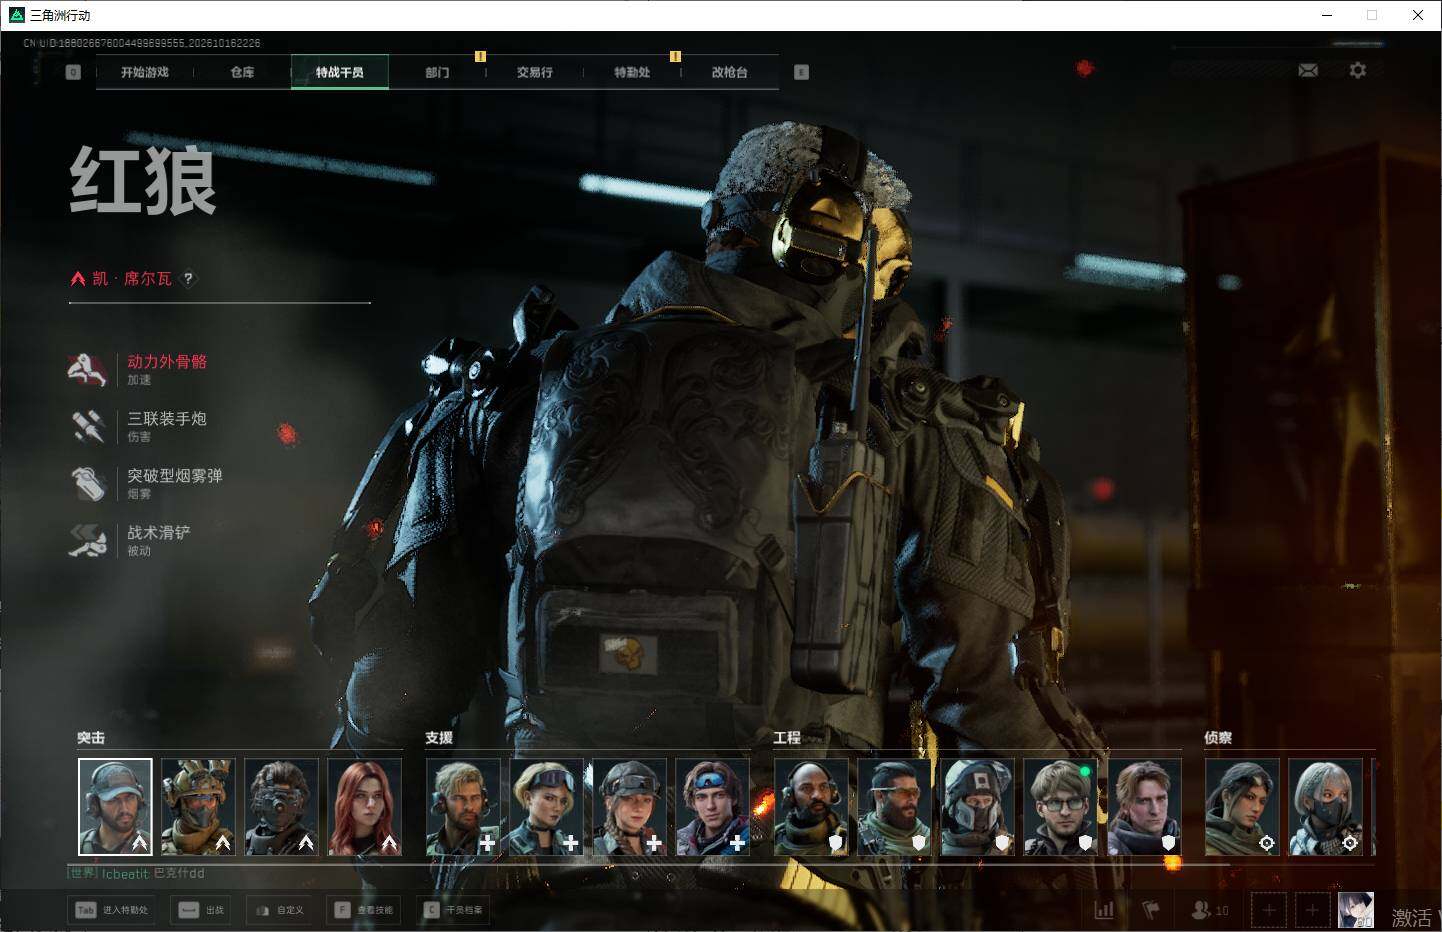Select the helmeted second 突击 operator portrait
The image size is (1442, 932).
coord(198,807)
